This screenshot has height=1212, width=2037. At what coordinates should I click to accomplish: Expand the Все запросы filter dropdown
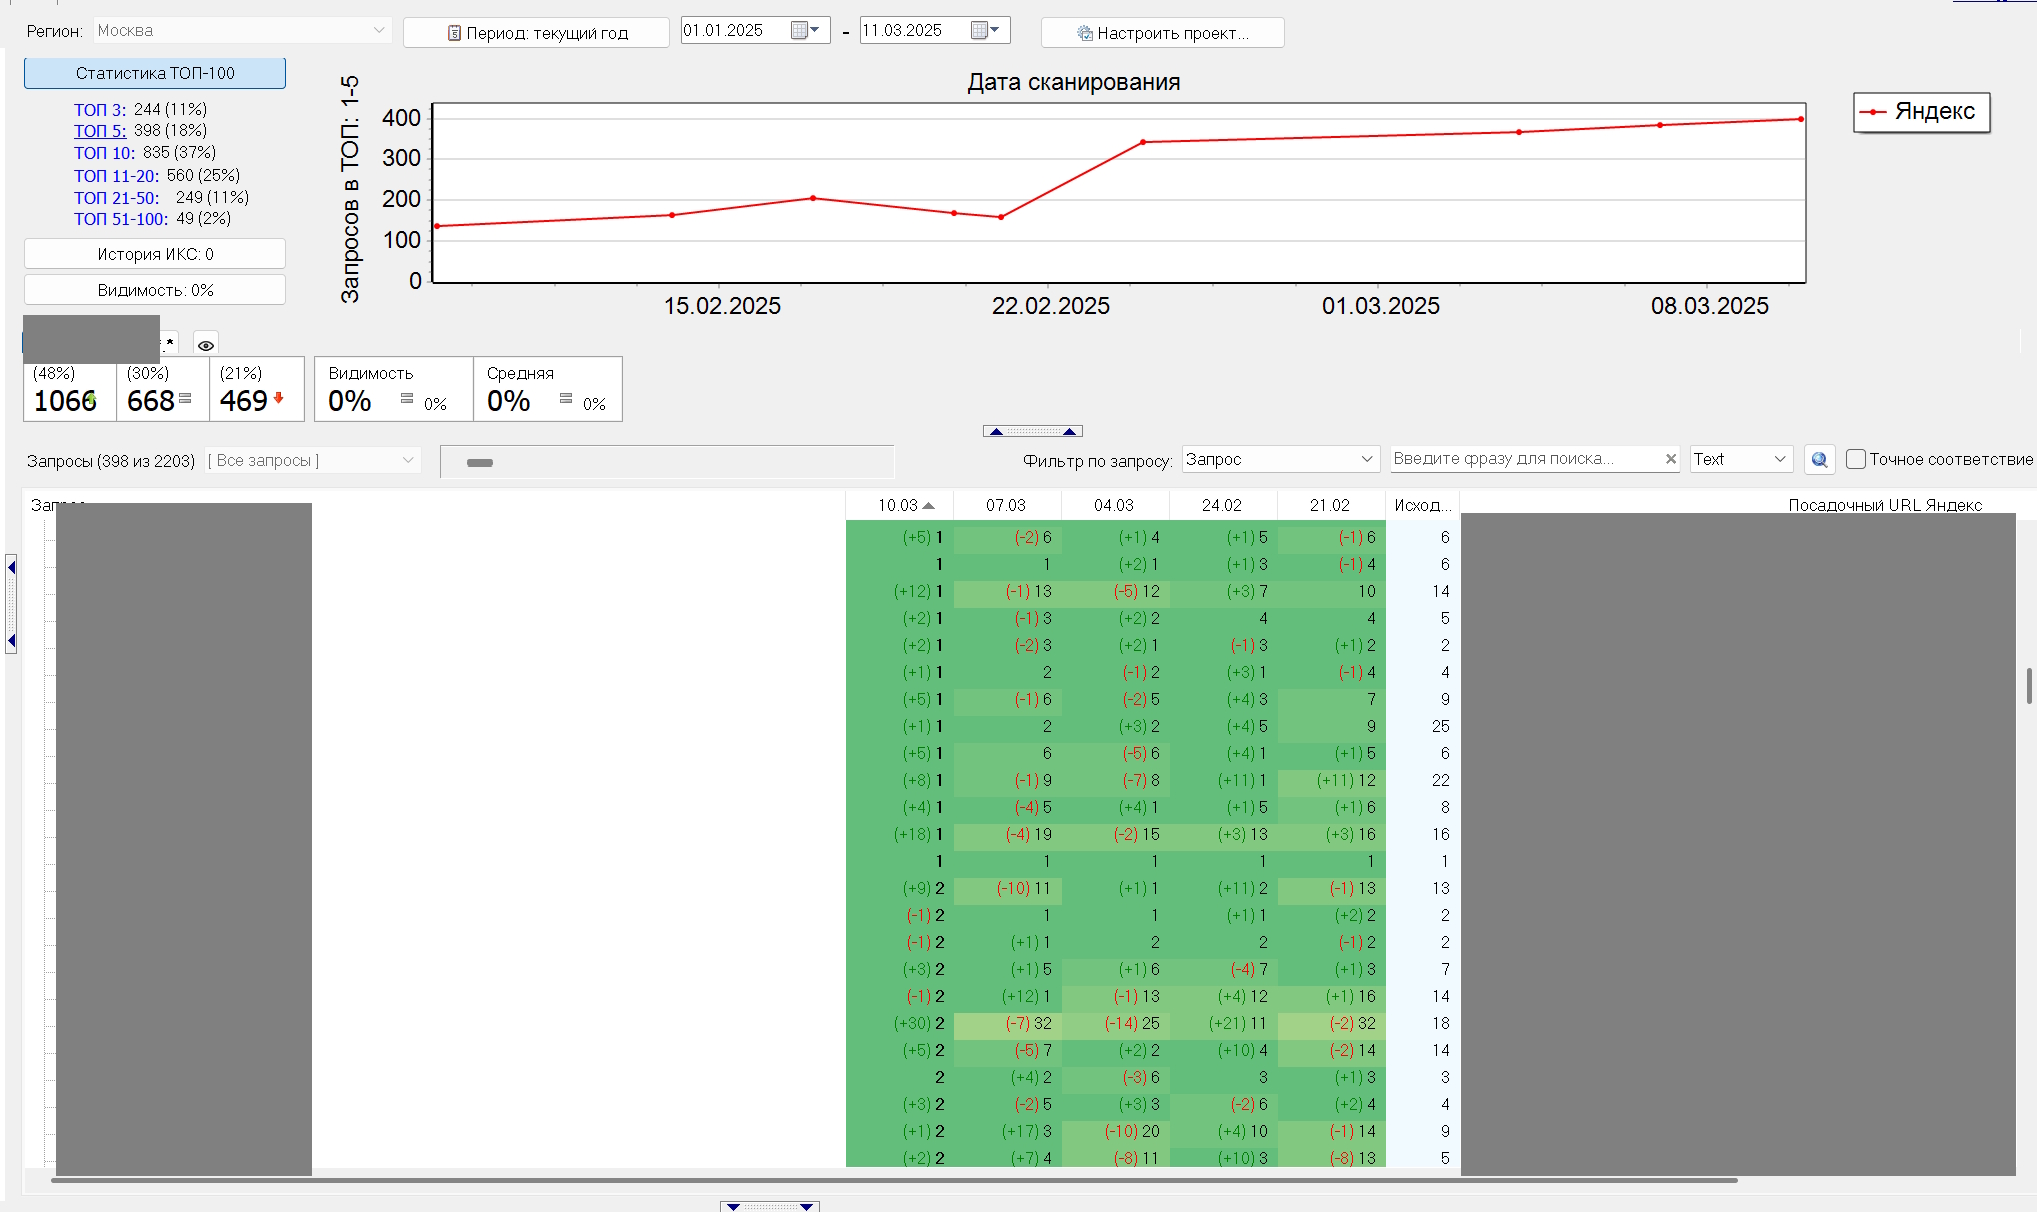click(x=312, y=460)
